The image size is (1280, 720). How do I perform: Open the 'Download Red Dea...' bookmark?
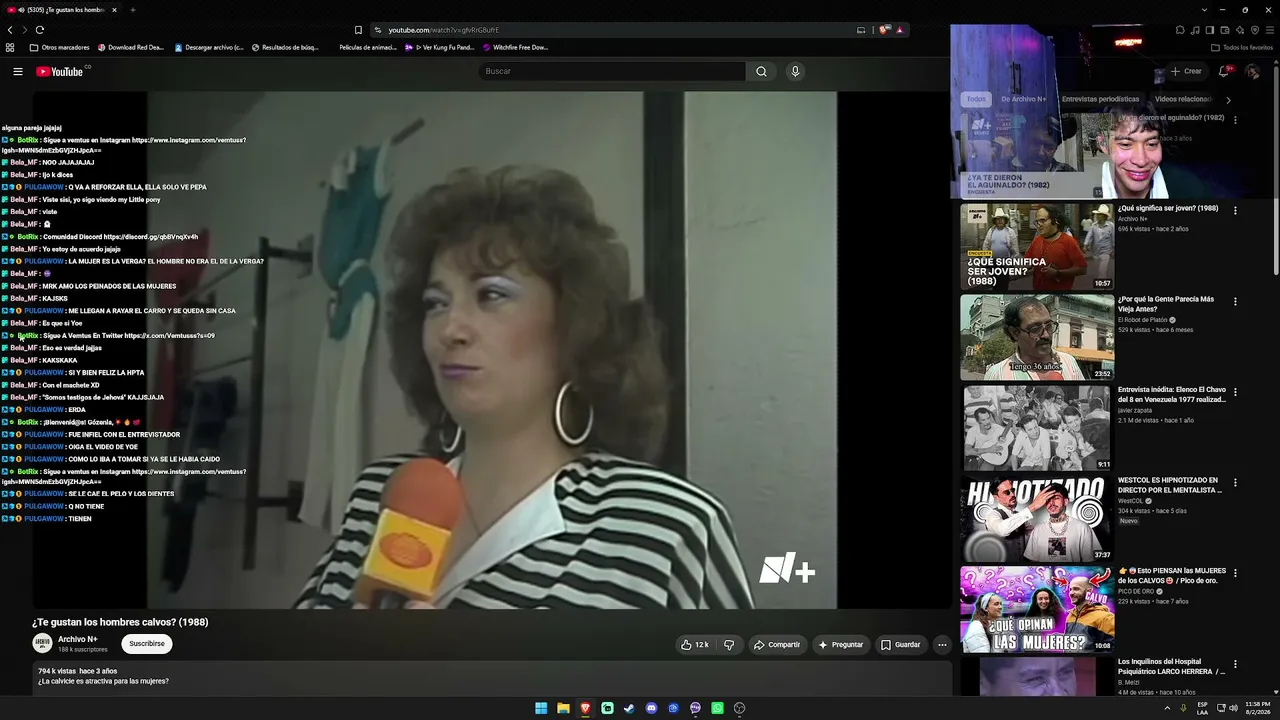click(130, 47)
